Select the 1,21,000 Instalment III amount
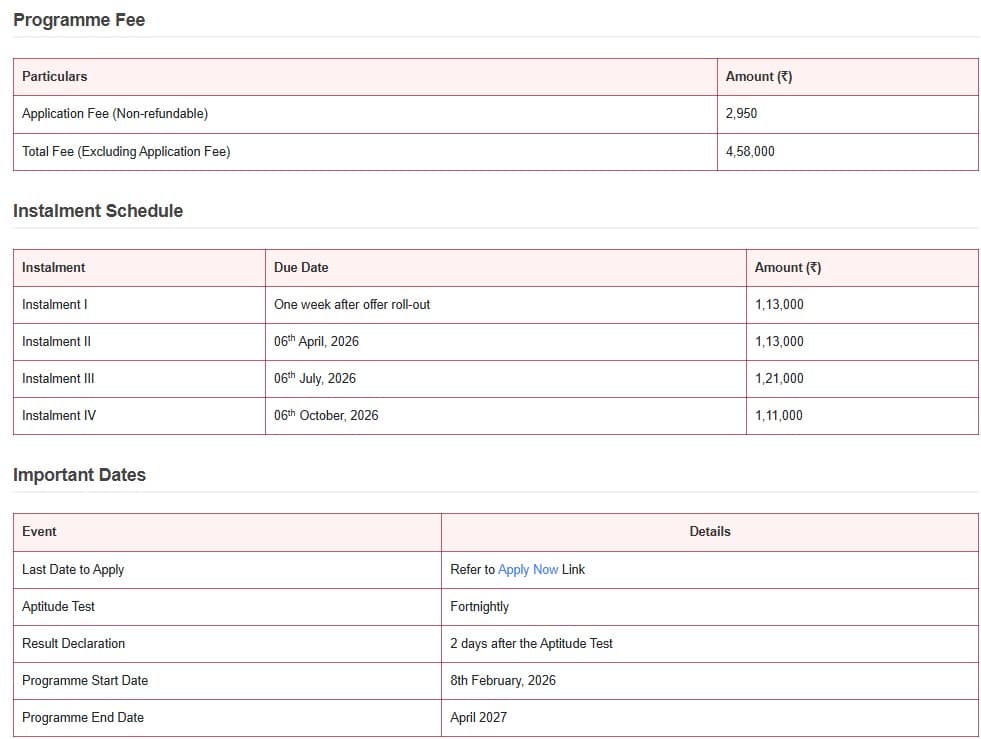The width and height of the screenshot is (981, 739). [779, 379]
